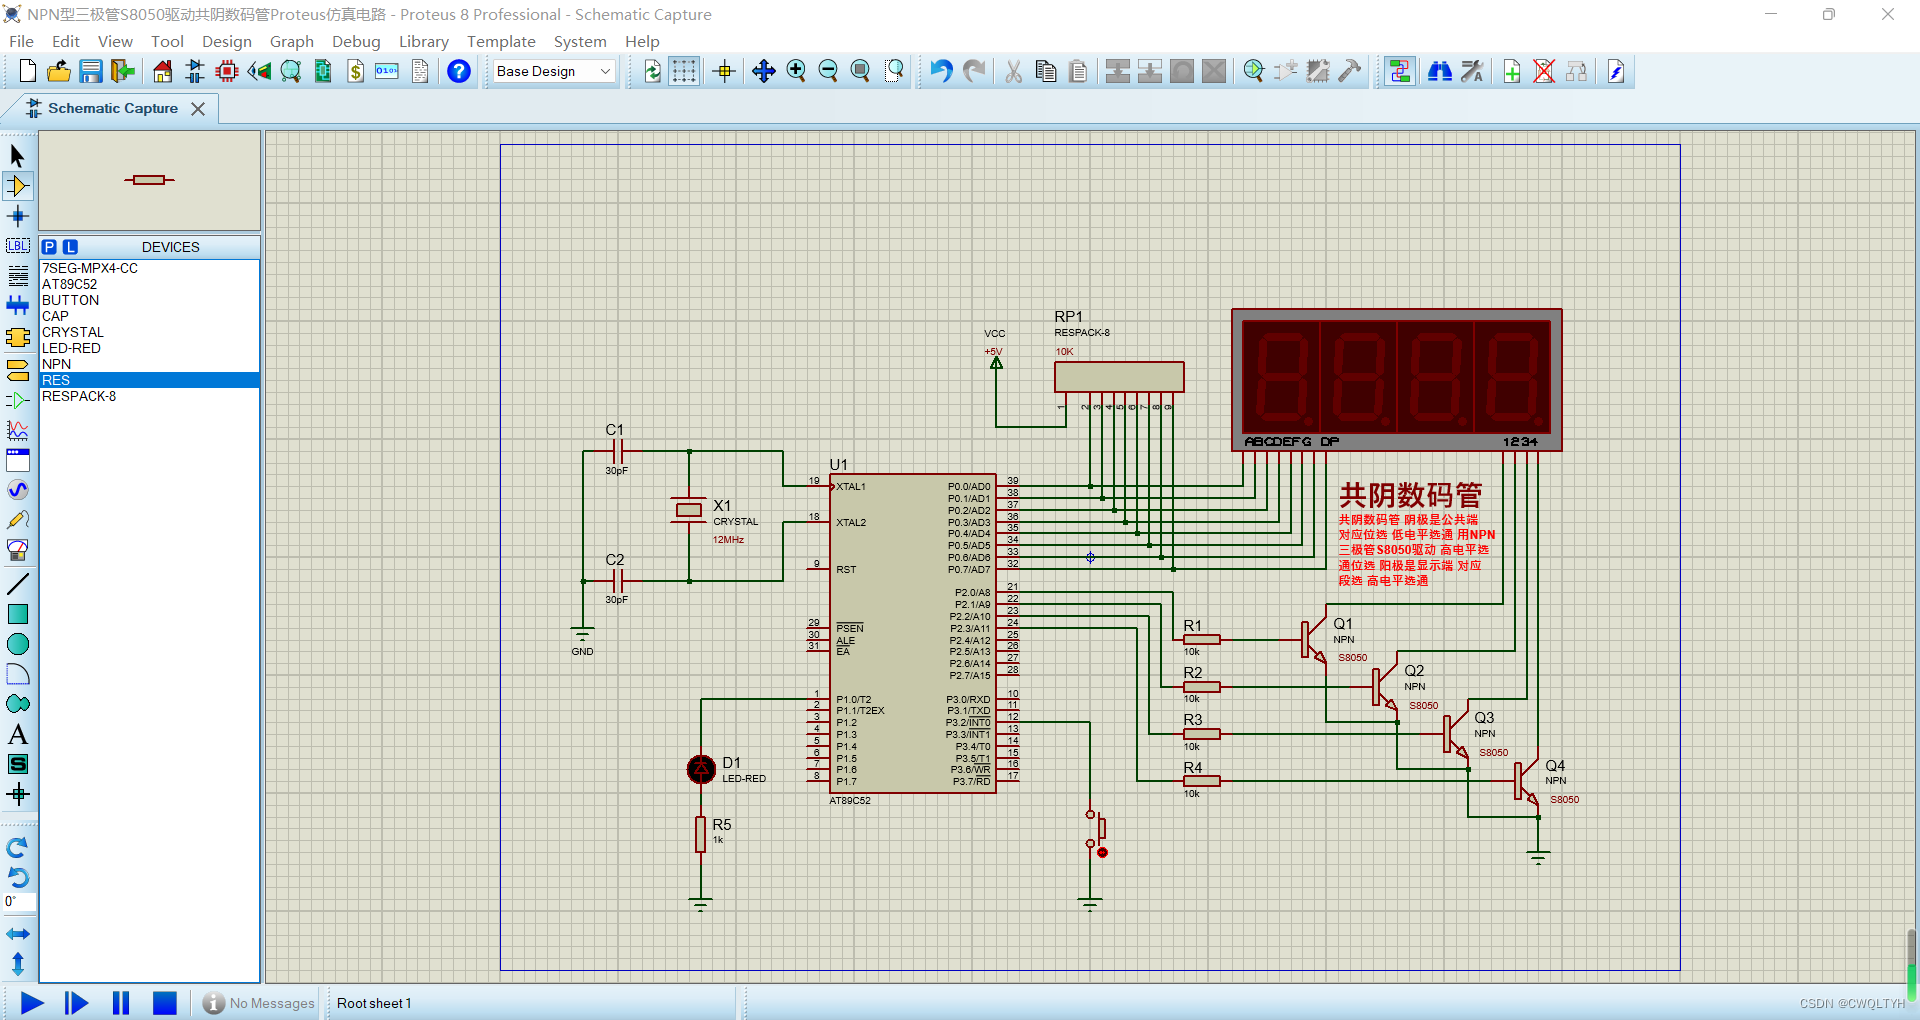Select NPN in devices list
This screenshot has height=1020, width=1920.
click(x=149, y=364)
